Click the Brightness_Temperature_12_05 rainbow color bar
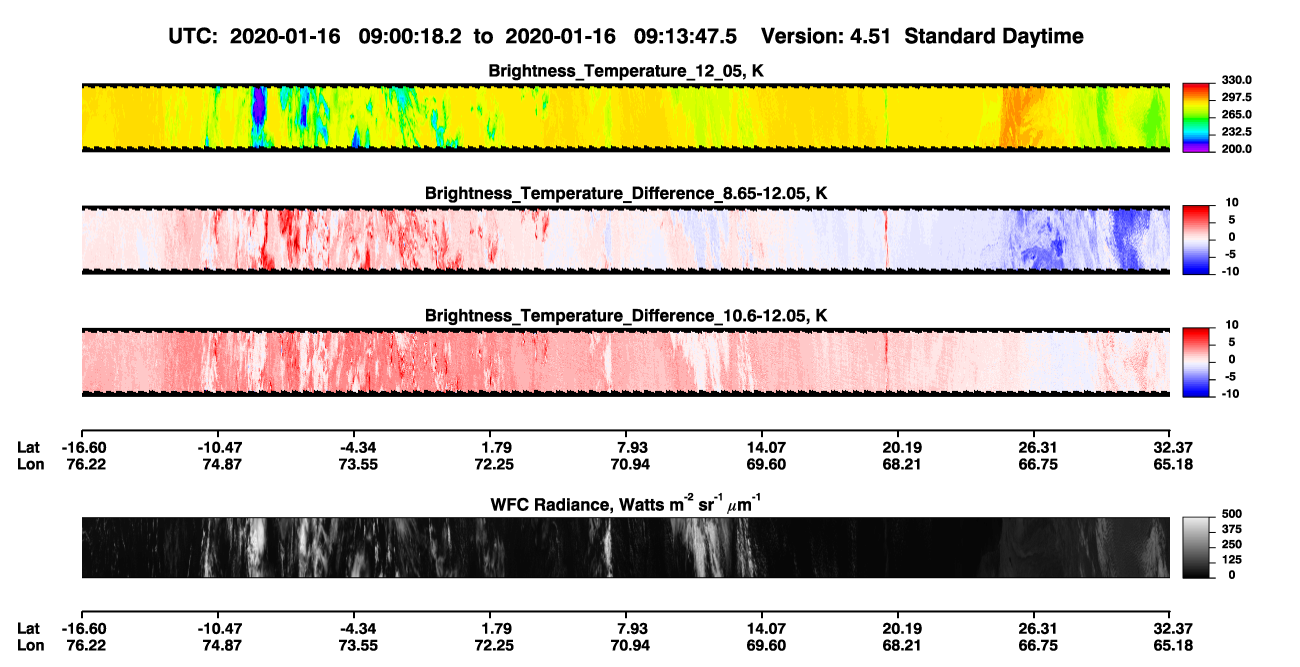This screenshot has height=667, width=1300. [1197, 115]
